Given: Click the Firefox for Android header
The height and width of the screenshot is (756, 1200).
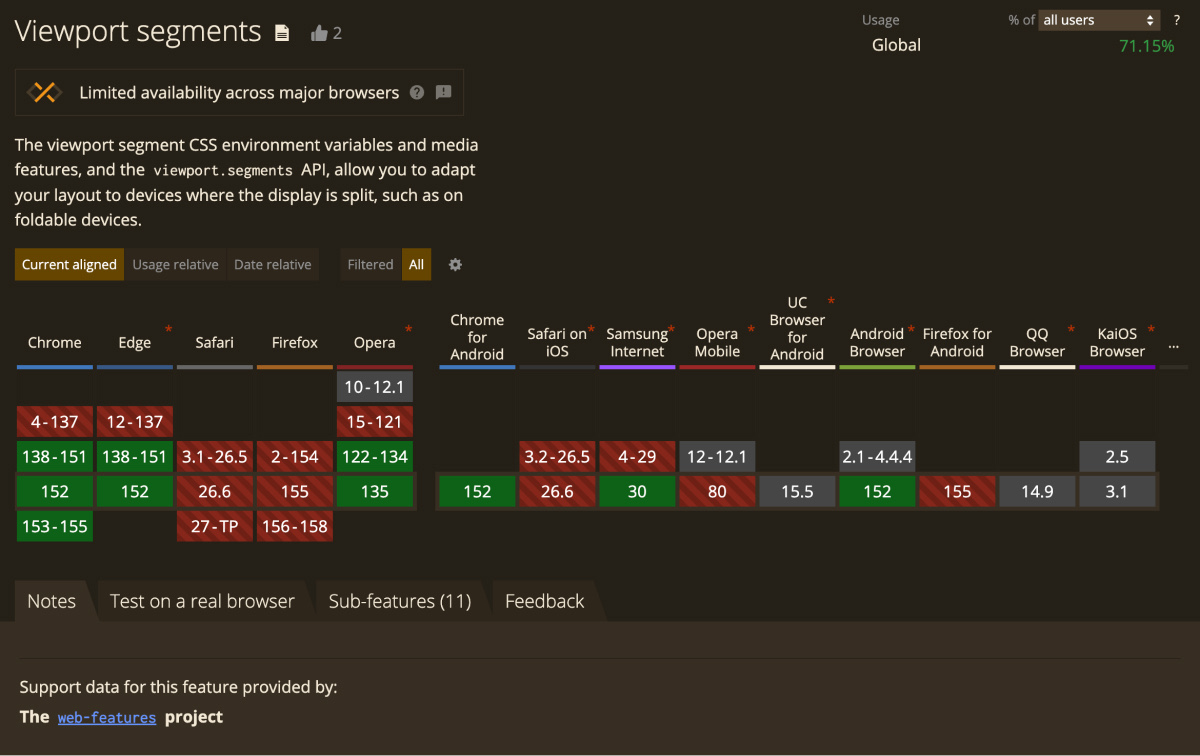Looking at the screenshot, I should coord(957,342).
